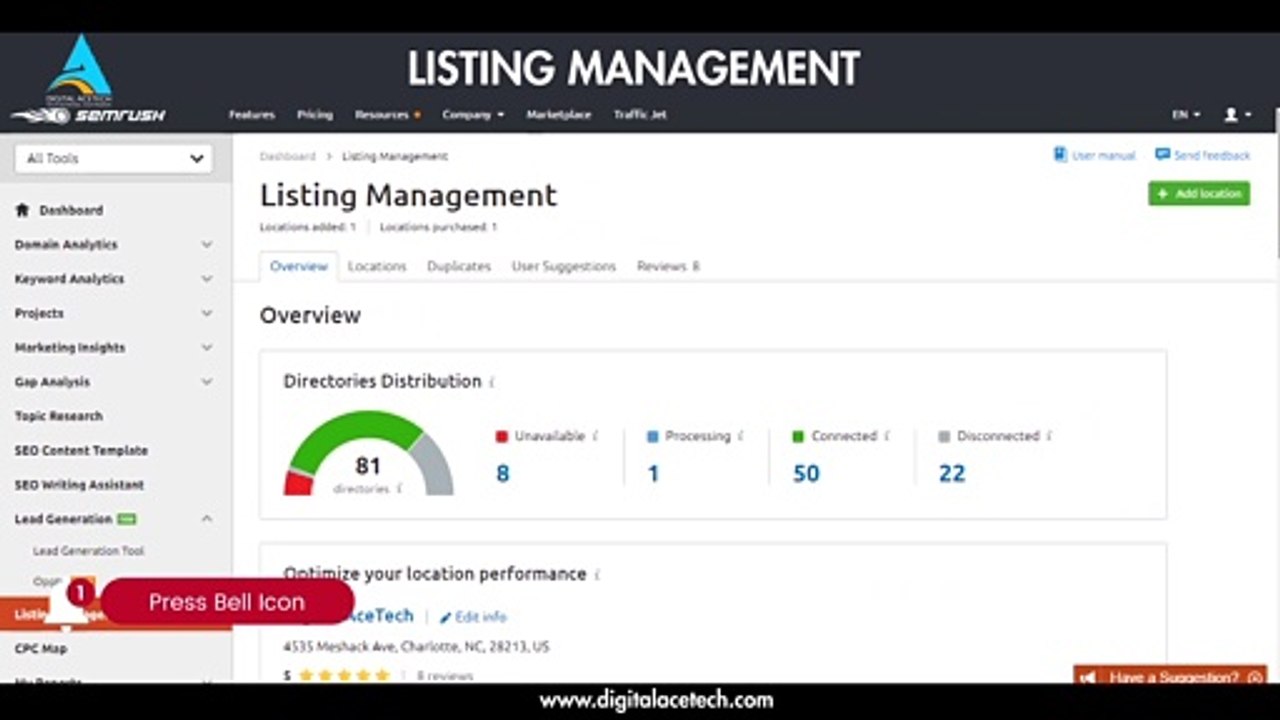Click Disconnected count 22

point(952,474)
